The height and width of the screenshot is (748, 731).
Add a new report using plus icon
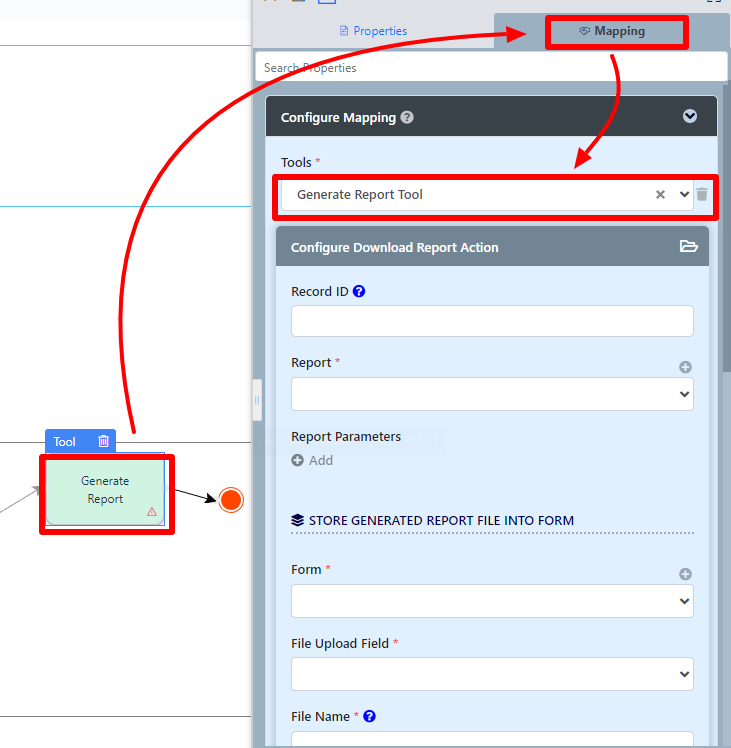point(685,367)
